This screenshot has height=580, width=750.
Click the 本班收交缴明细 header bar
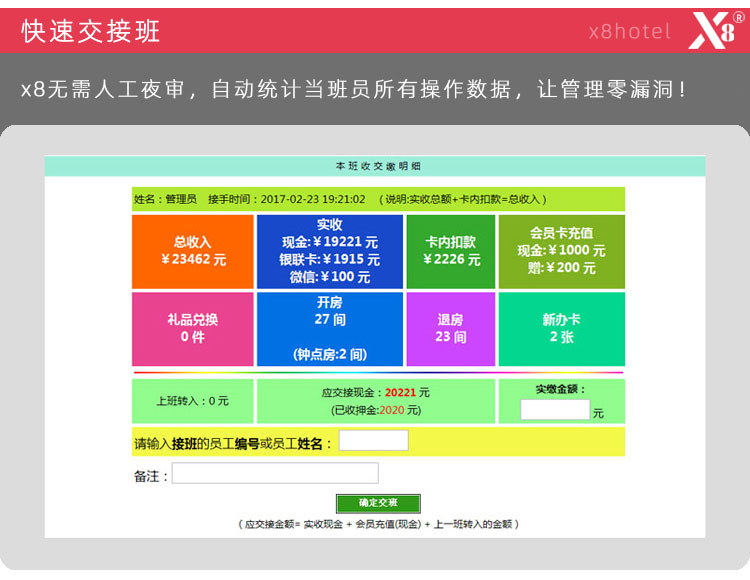click(375, 166)
